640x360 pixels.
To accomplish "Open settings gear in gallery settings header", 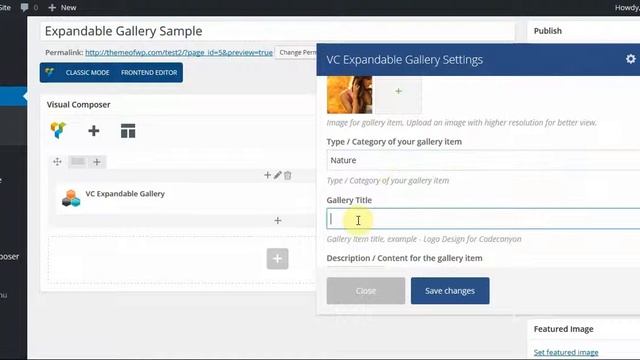I will coord(631,59).
